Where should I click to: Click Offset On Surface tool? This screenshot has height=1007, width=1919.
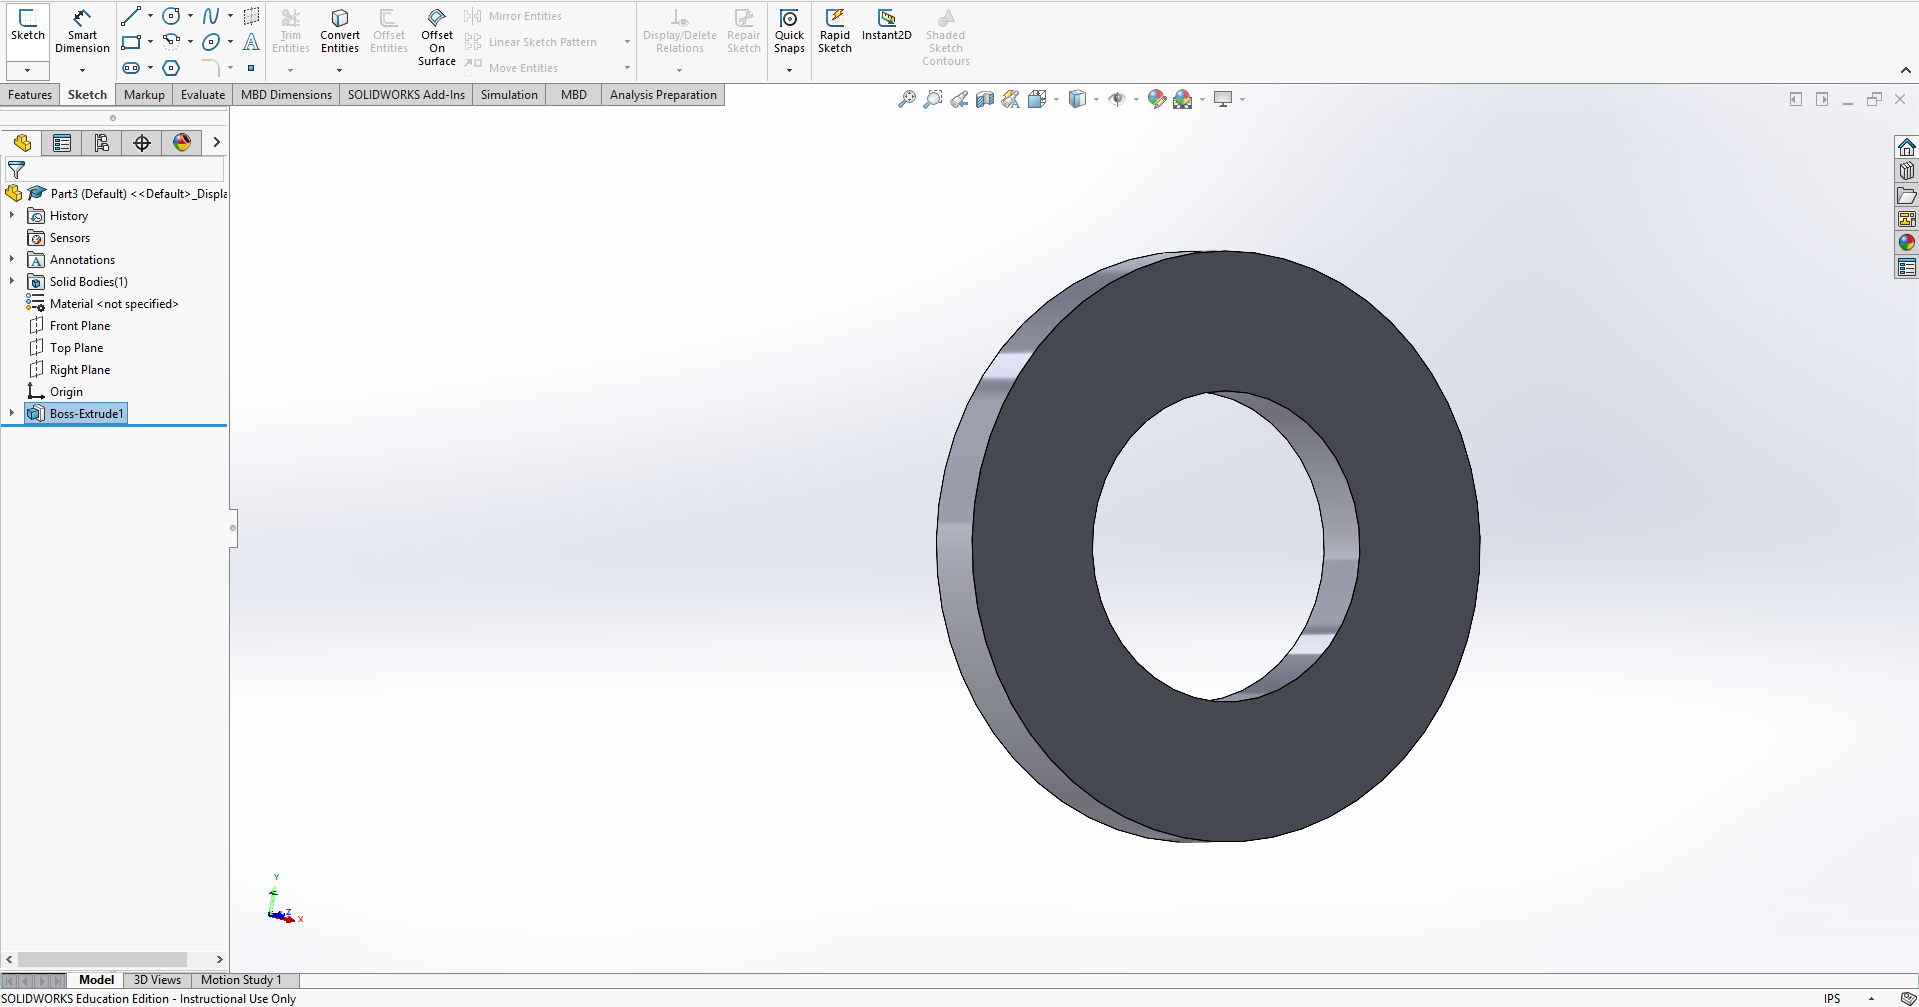(437, 37)
